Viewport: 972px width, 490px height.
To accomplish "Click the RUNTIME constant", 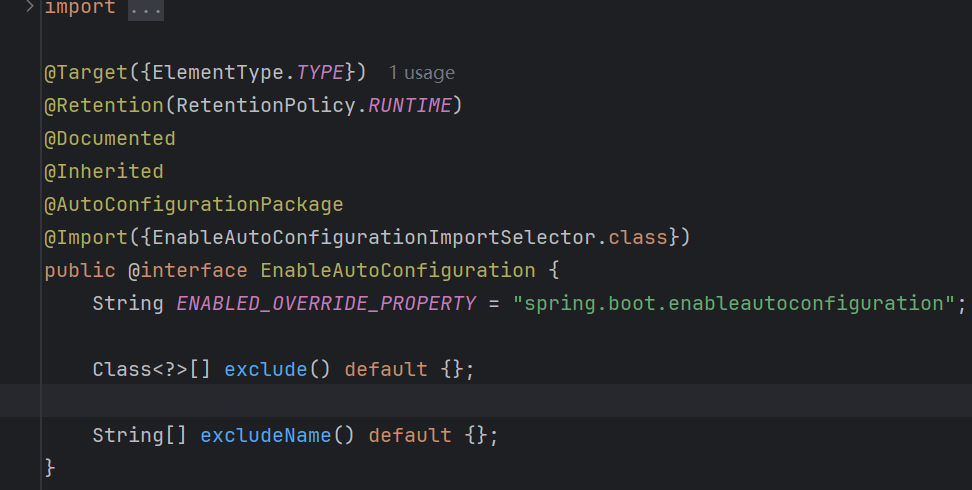I will click(x=410, y=105).
